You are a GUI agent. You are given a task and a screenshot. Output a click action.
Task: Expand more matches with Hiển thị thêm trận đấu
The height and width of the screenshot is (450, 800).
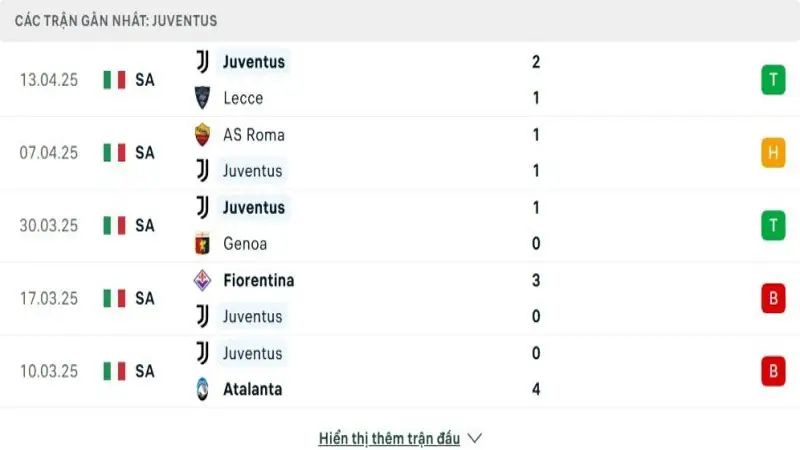point(389,438)
